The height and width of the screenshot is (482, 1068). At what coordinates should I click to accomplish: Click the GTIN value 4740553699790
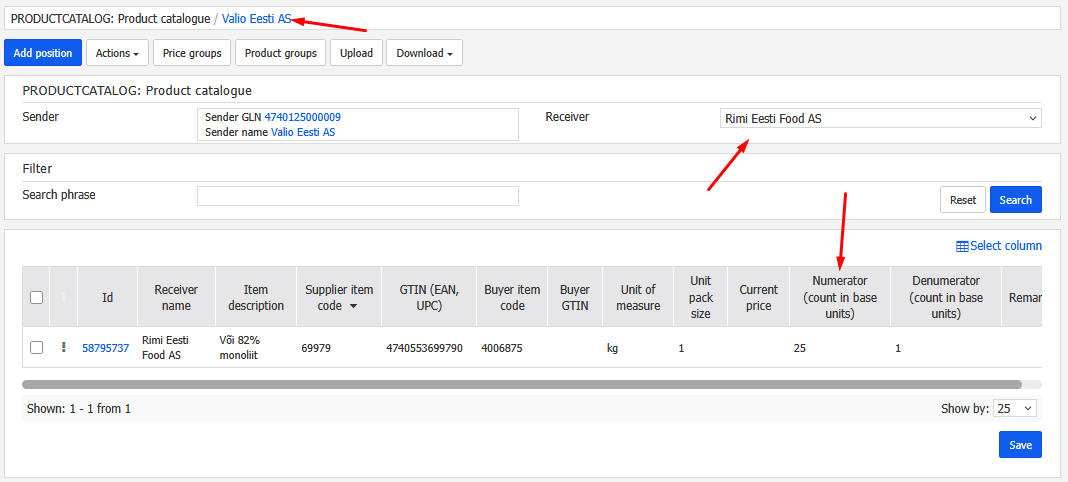coord(424,348)
